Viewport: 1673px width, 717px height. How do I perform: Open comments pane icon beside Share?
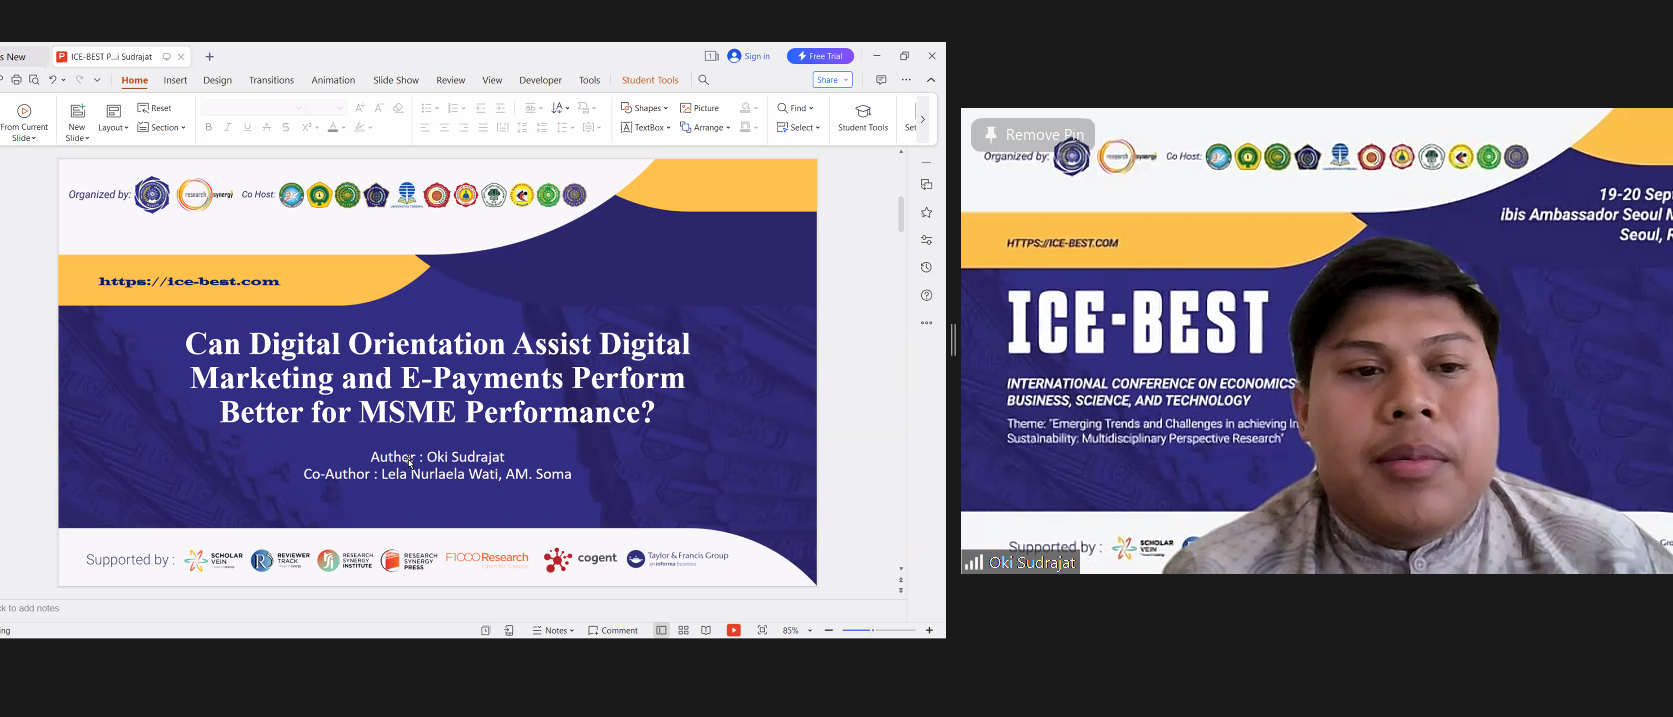pos(881,80)
